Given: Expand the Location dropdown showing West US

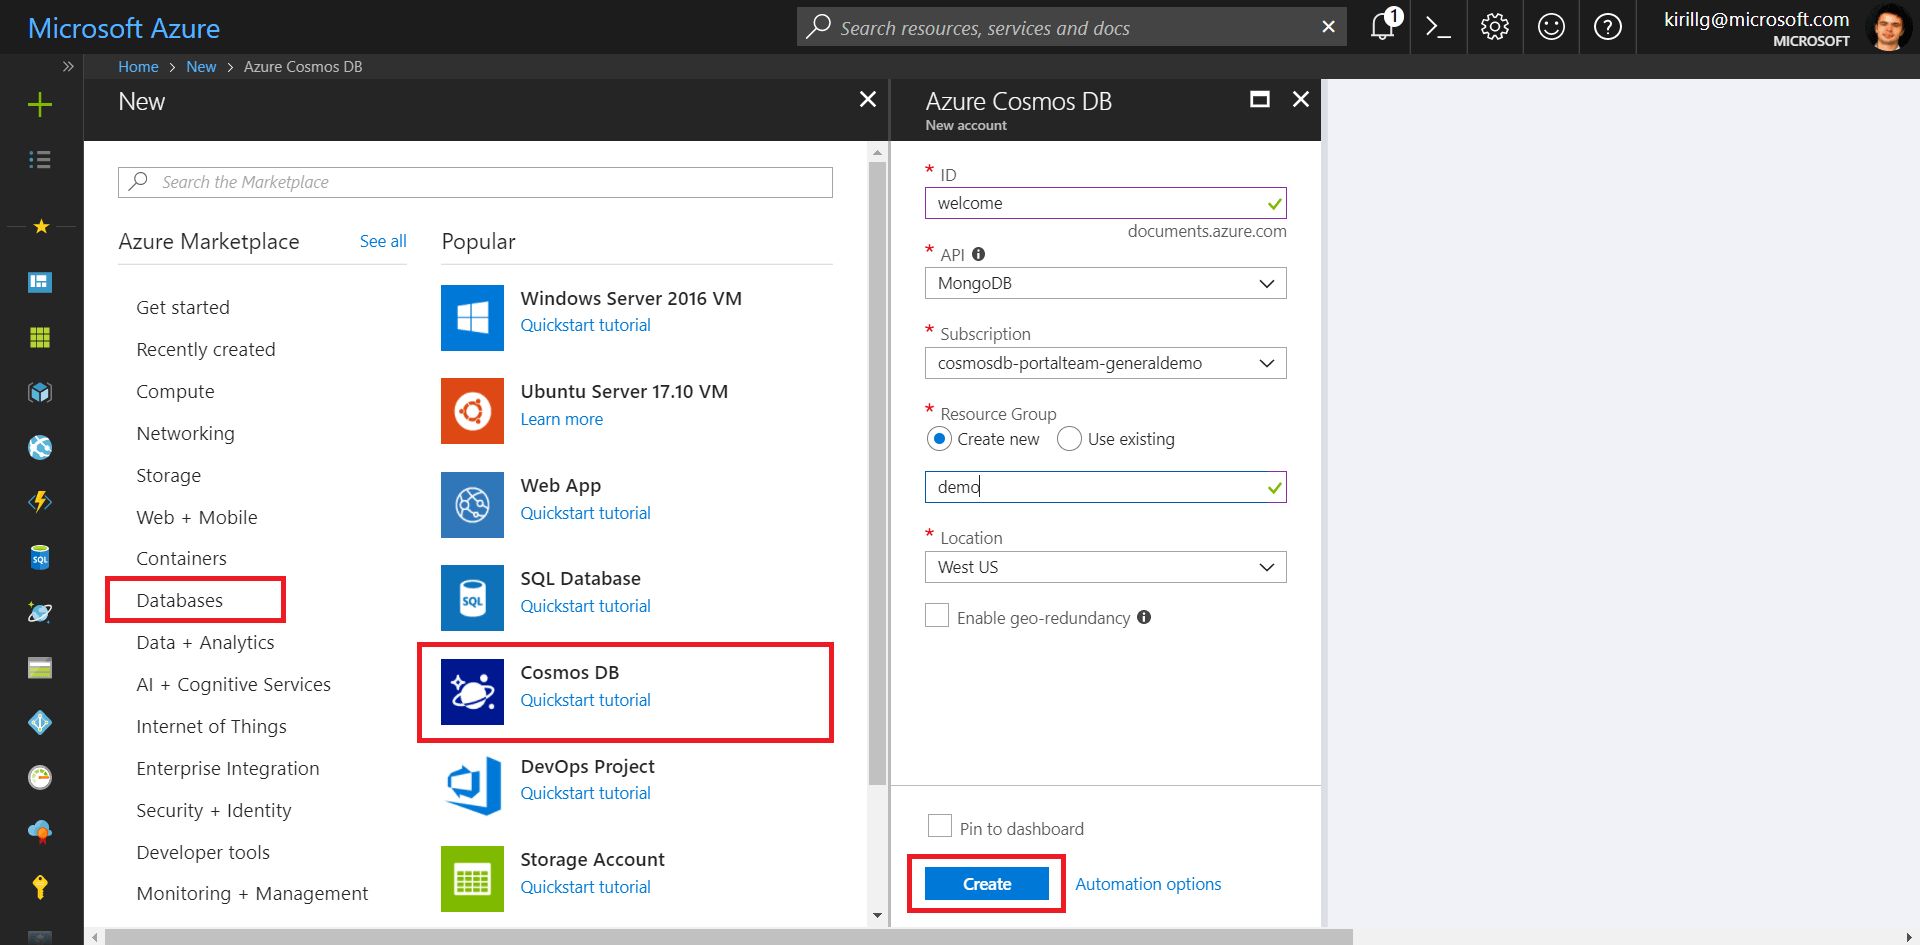Looking at the screenshot, I should pos(1105,567).
